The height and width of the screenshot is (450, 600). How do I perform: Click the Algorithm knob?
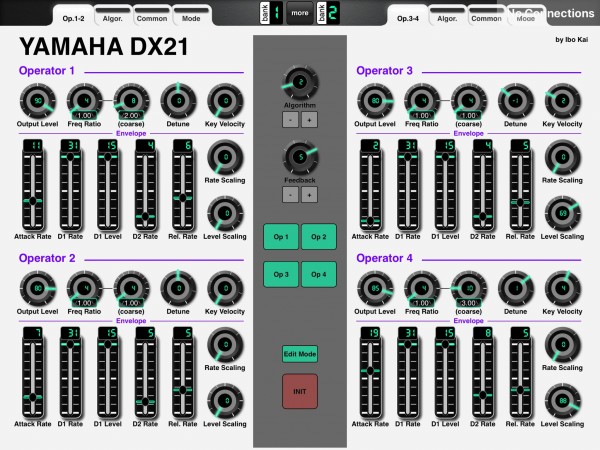point(300,83)
